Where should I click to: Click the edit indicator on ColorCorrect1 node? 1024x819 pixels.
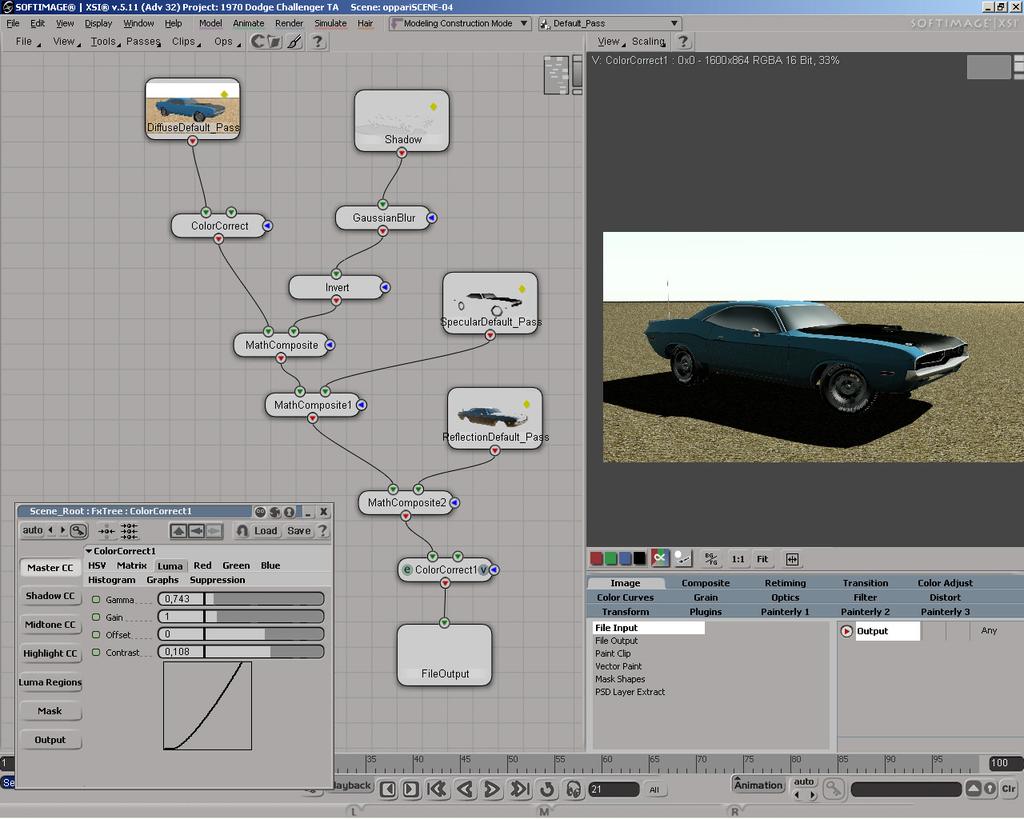coord(408,570)
